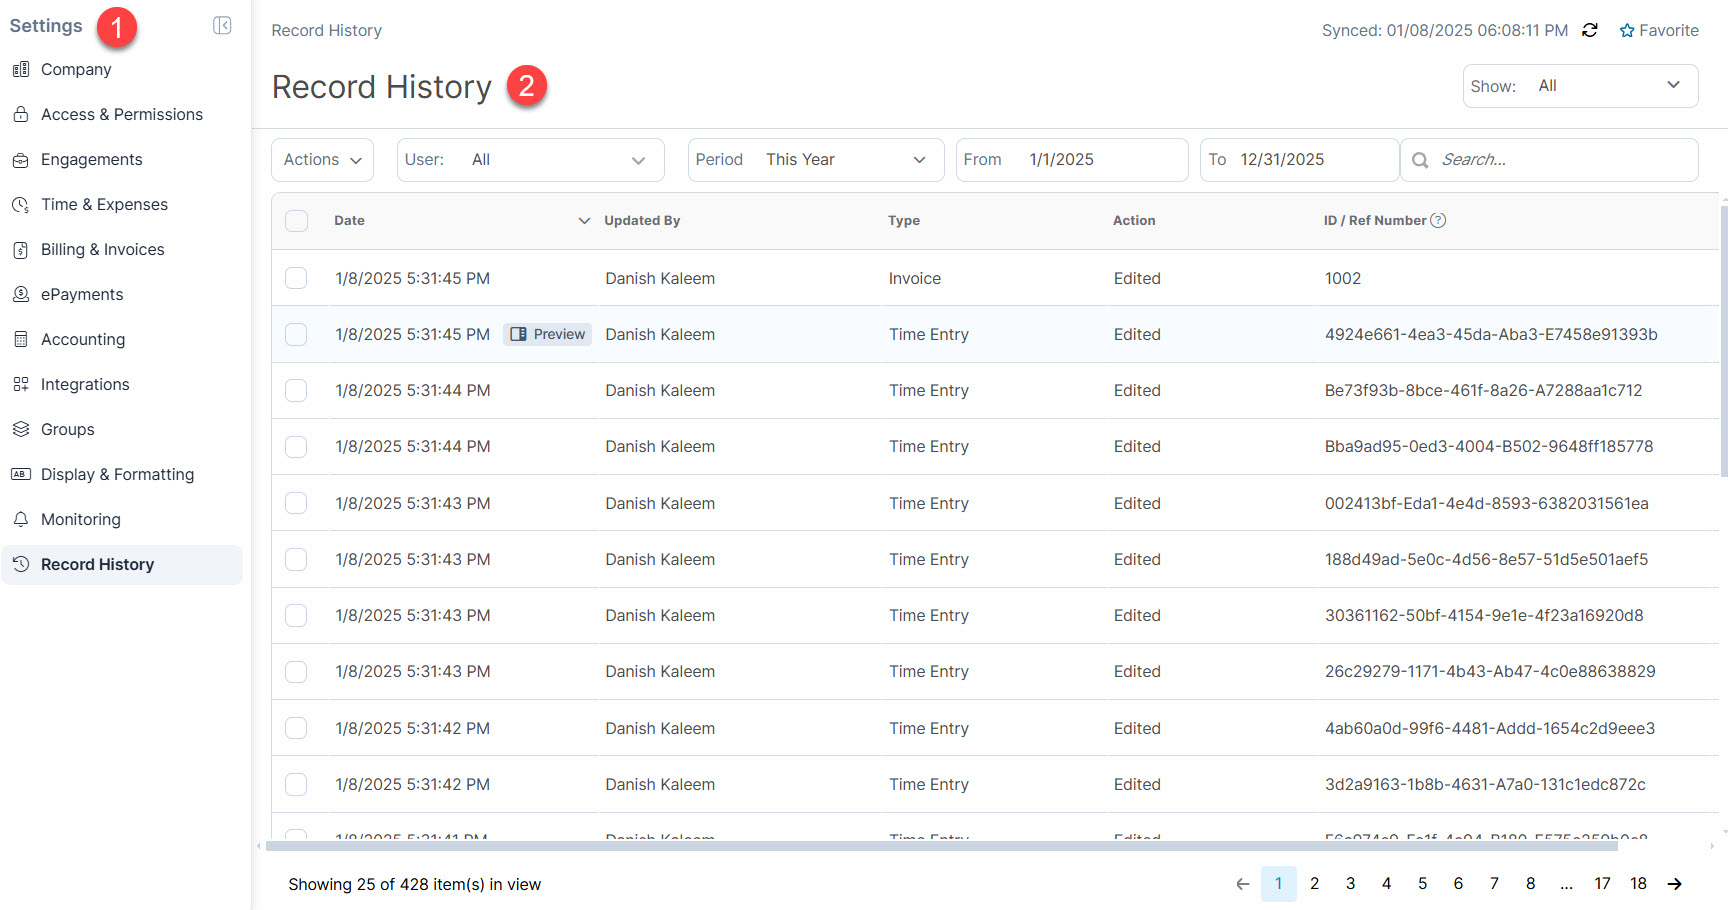Click the Record History clock icon
Viewport: 1728px width, 910px height.
[x=20, y=564]
